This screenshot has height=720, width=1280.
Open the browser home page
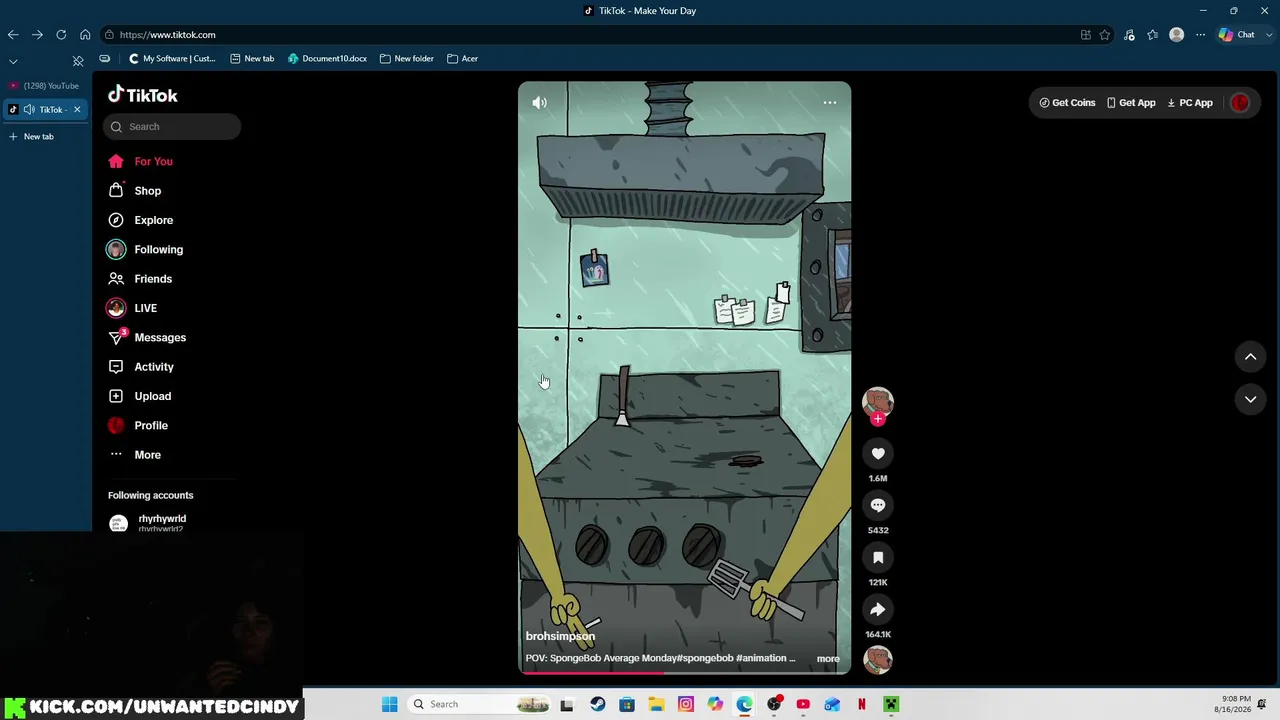click(85, 35)
